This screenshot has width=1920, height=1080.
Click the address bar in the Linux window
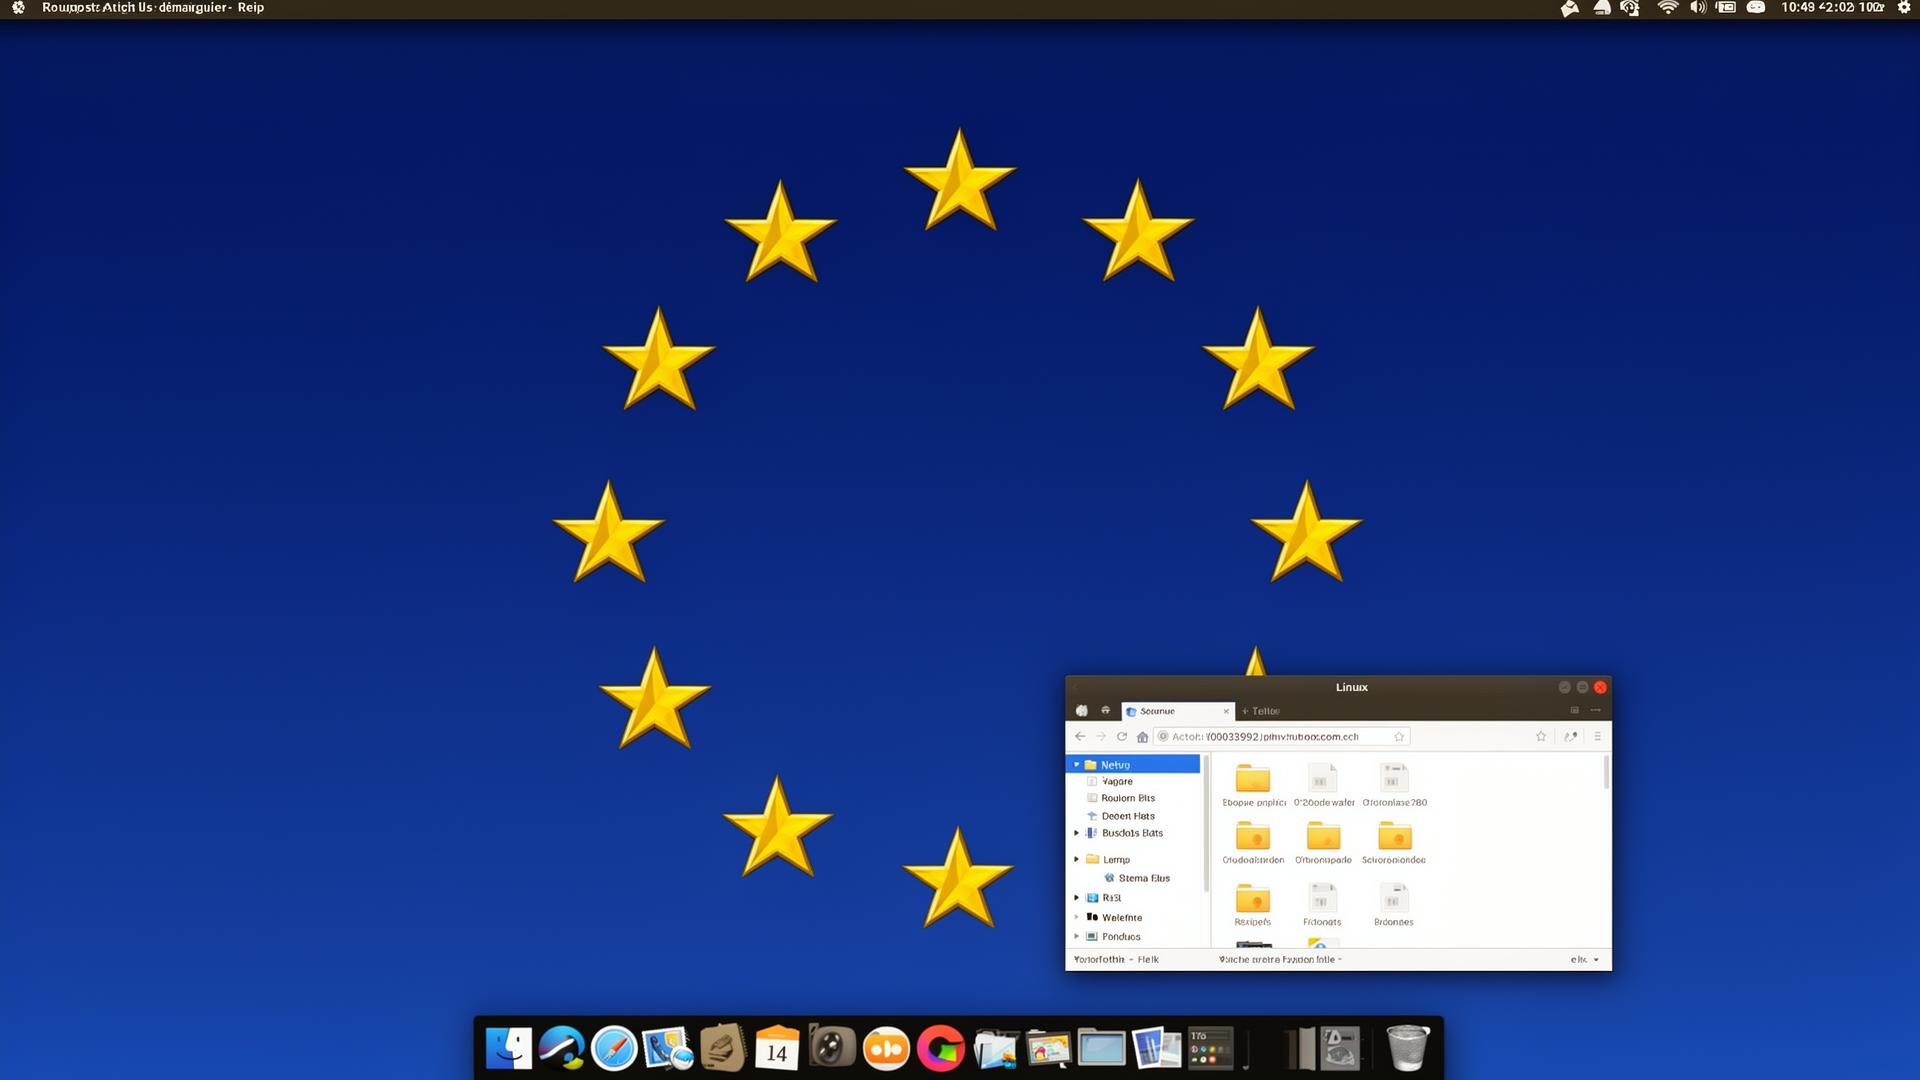pos(1281,737)
